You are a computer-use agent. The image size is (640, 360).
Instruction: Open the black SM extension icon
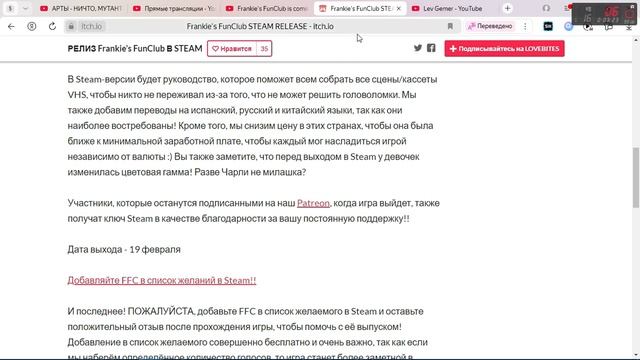(x=548, y=26)
